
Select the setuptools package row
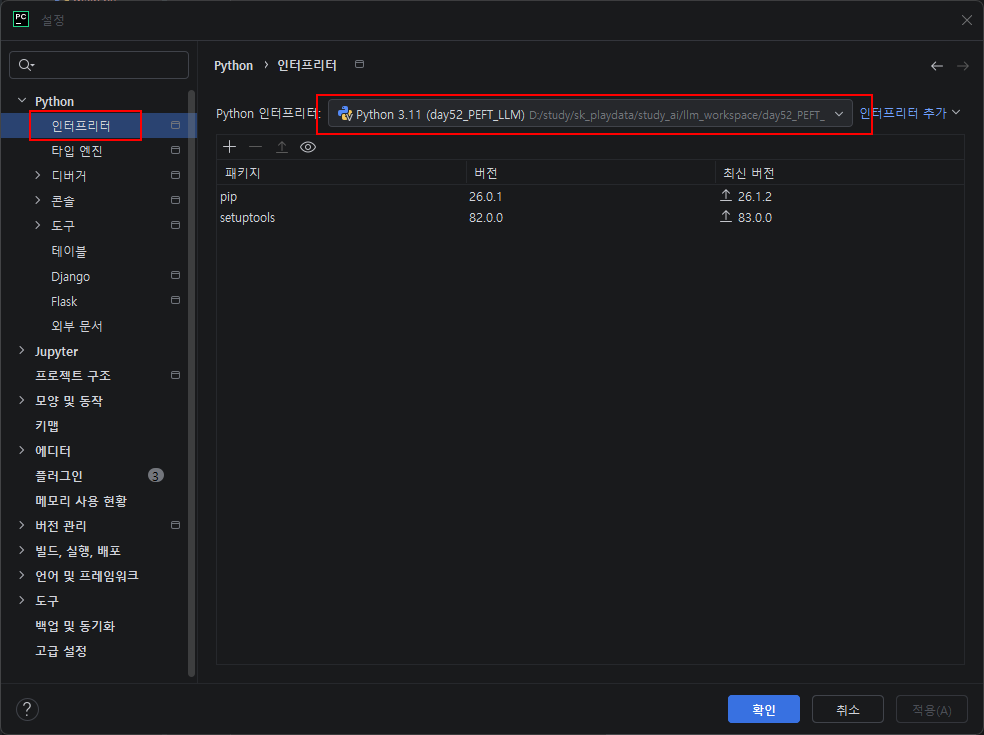[x=590, y=217]
